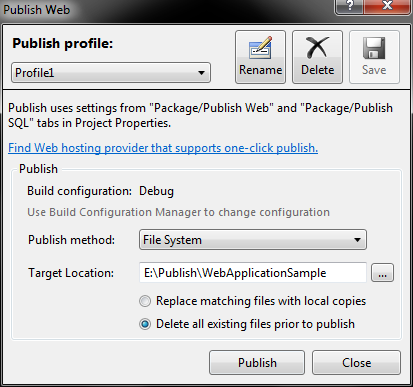
Task: Expand the Publish method File System combo box
Action: pos(253,240)
